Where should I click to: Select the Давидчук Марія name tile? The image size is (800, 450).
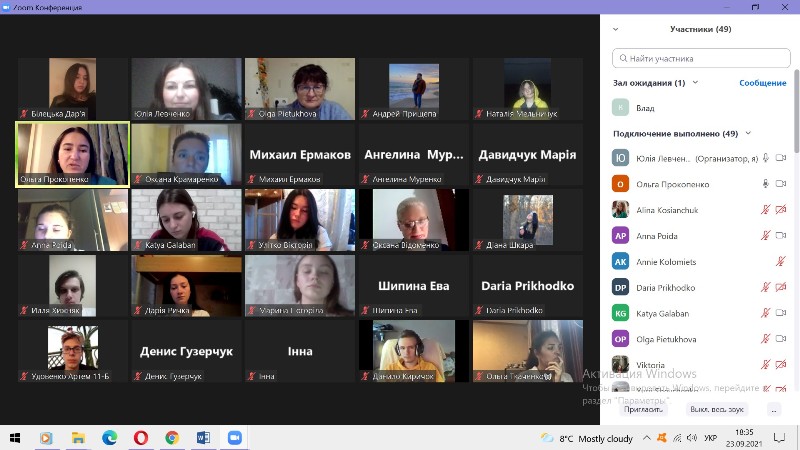[528, 154]
